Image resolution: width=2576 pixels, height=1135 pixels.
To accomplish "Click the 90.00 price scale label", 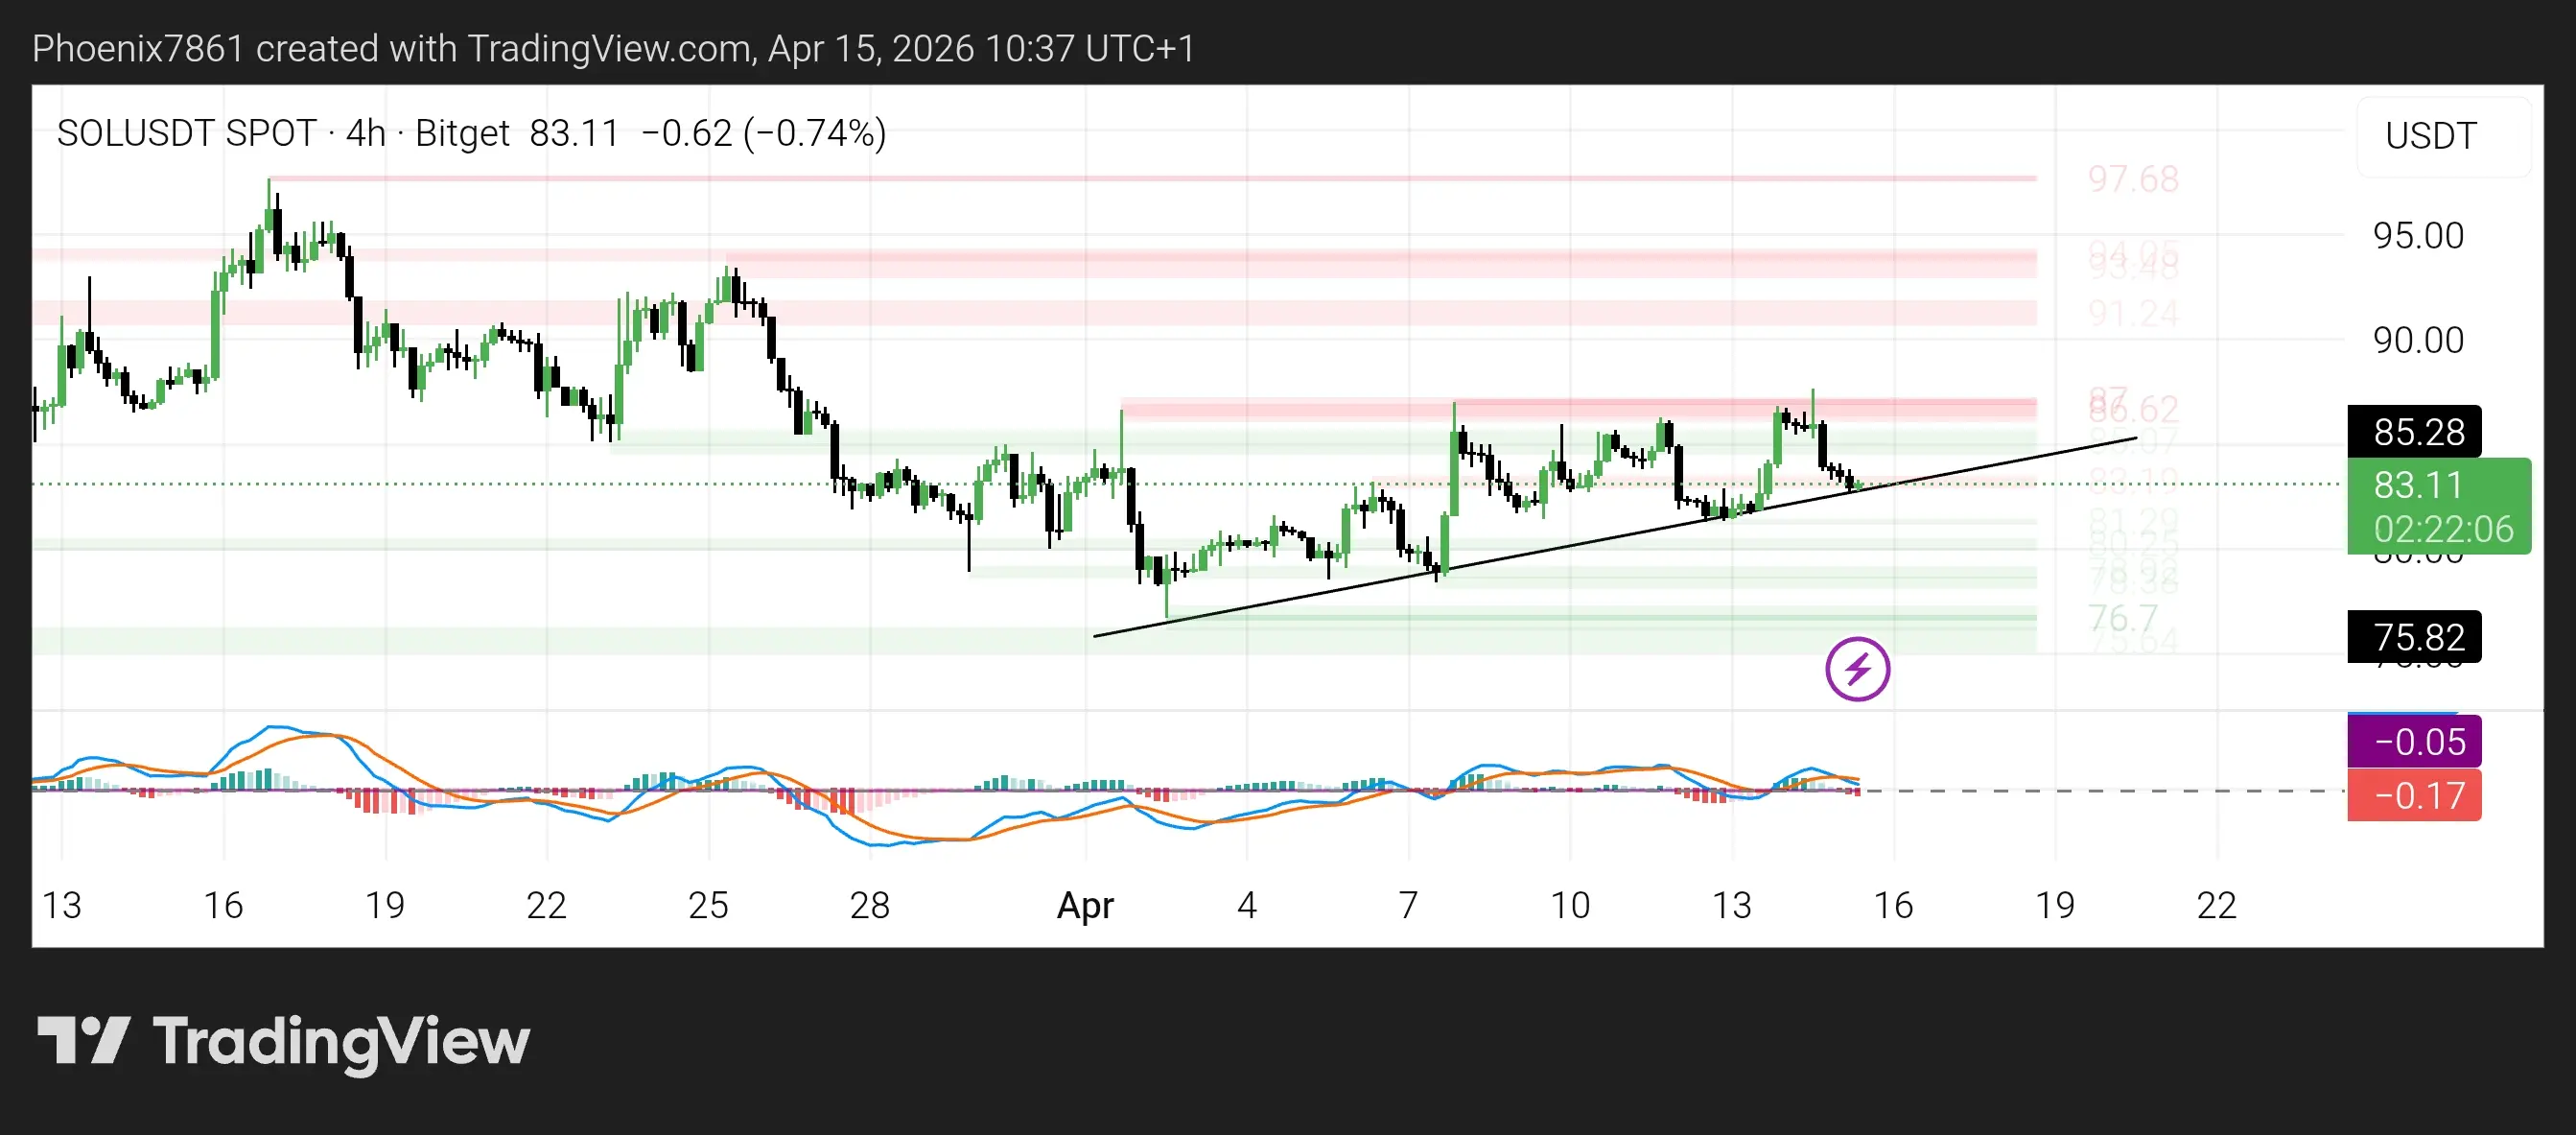I will [x=2418, y=341].
